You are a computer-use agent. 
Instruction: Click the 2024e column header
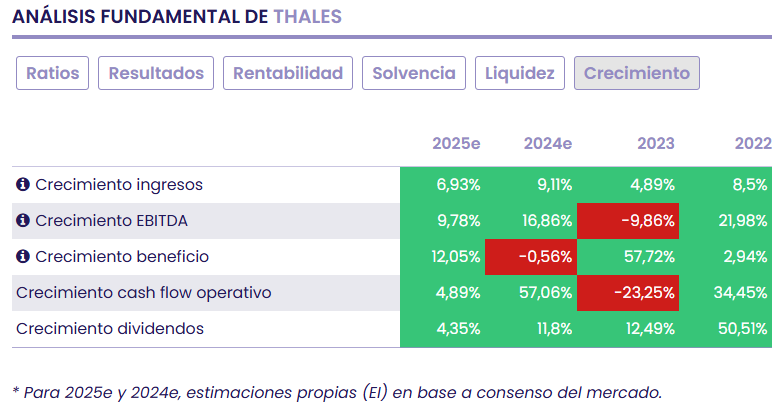[x=548, y=143]
